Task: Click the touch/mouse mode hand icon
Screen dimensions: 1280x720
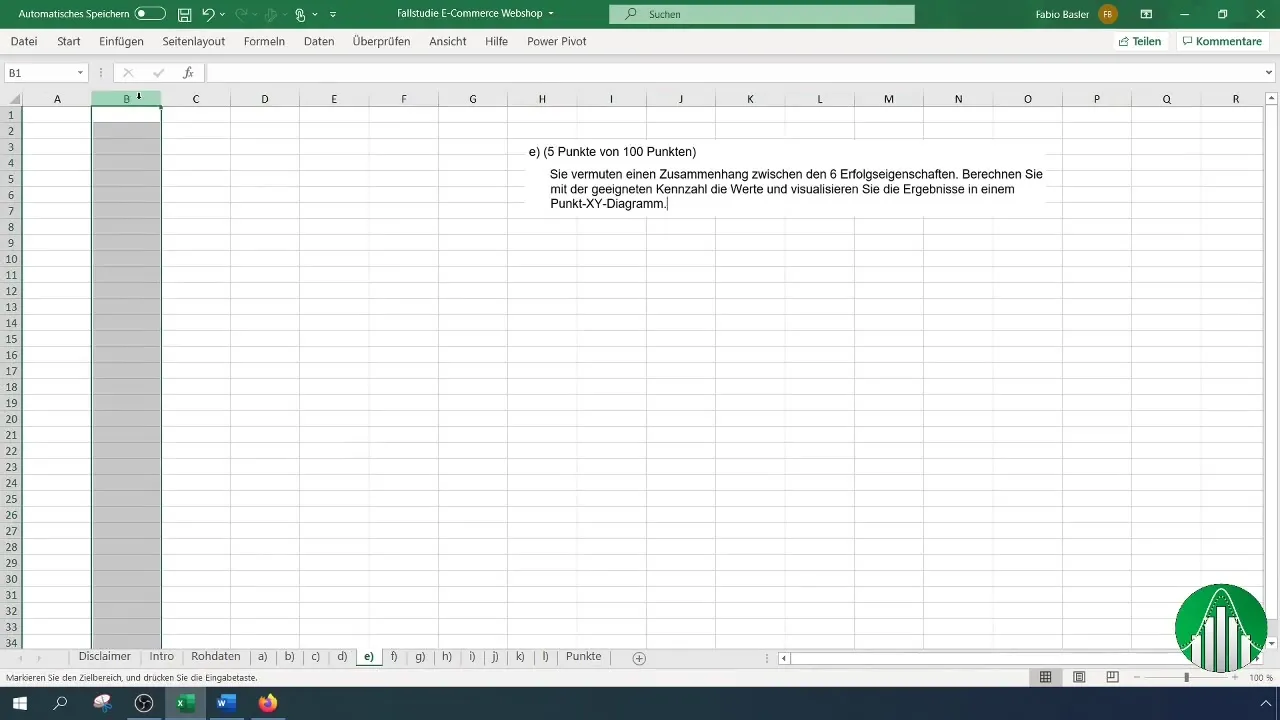Action: [x=299, y=14]
